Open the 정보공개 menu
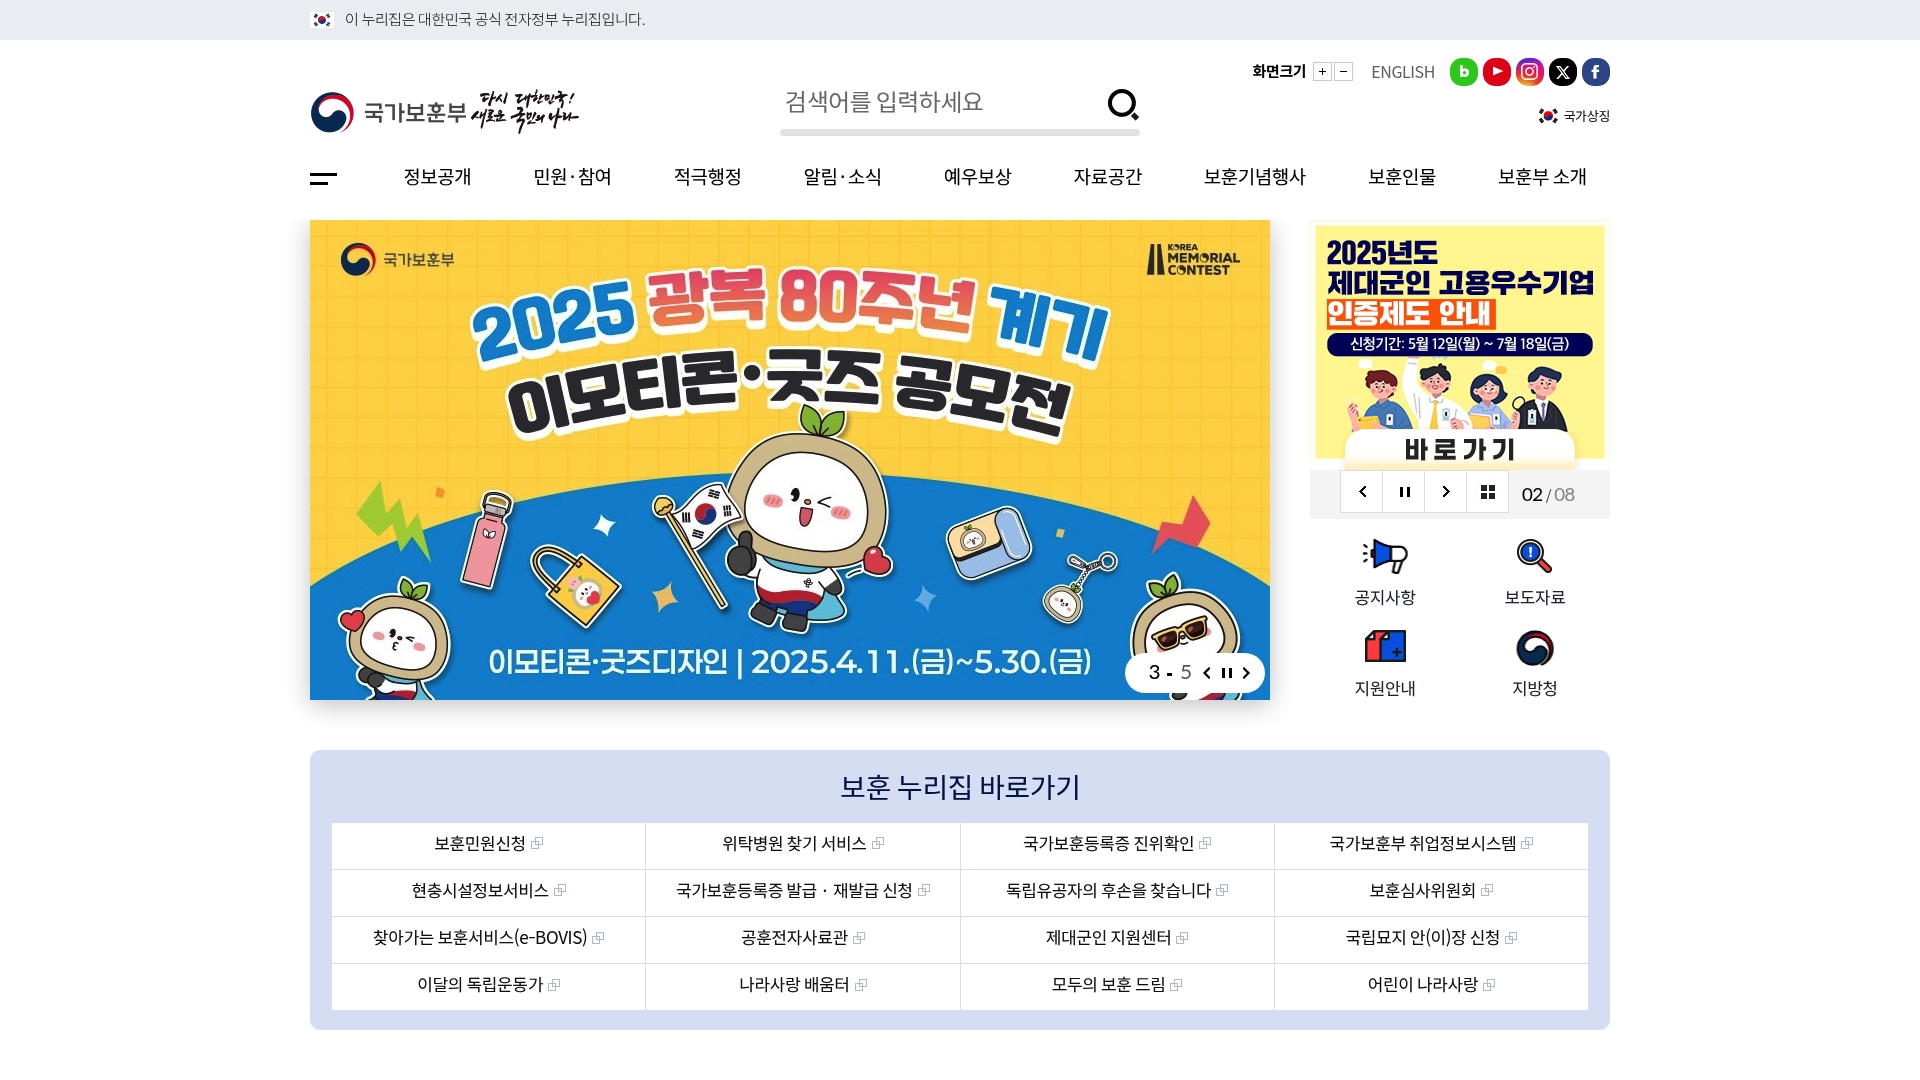Image resolution: width=1920 pixels, height=1080 pixels. click(x=437, y=177)
